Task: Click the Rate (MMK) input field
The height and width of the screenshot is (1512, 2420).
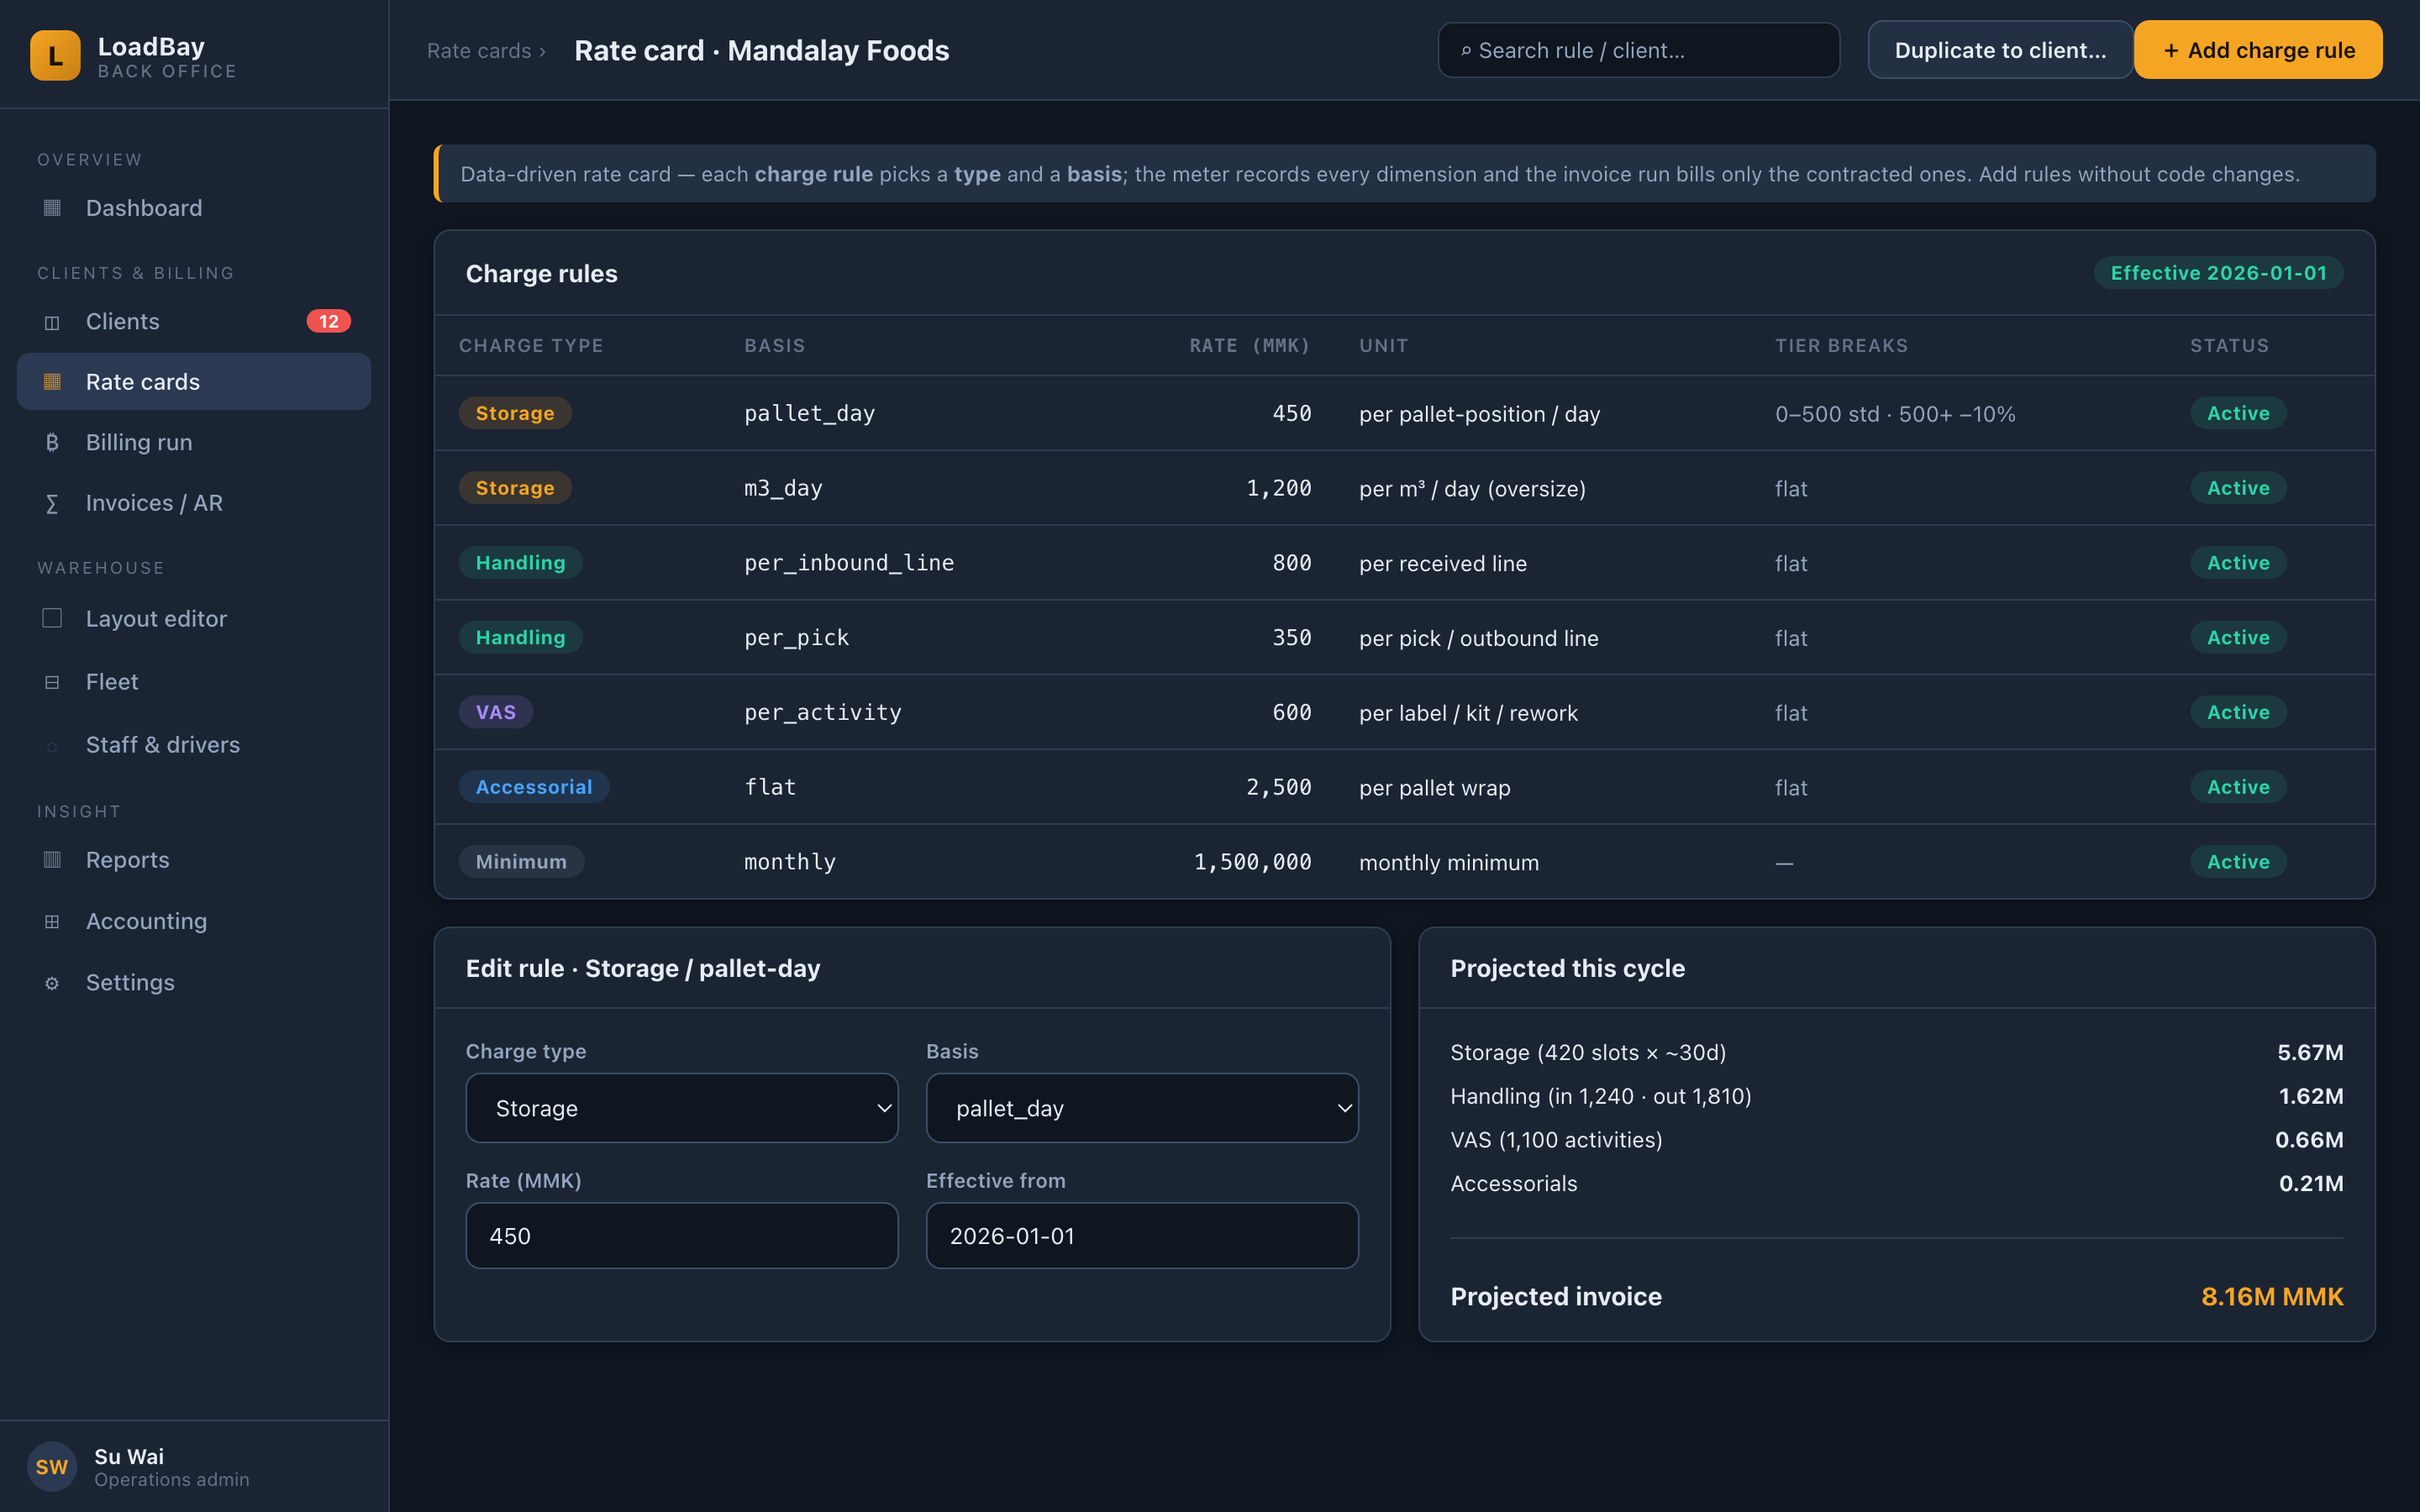Action: 682,1236
